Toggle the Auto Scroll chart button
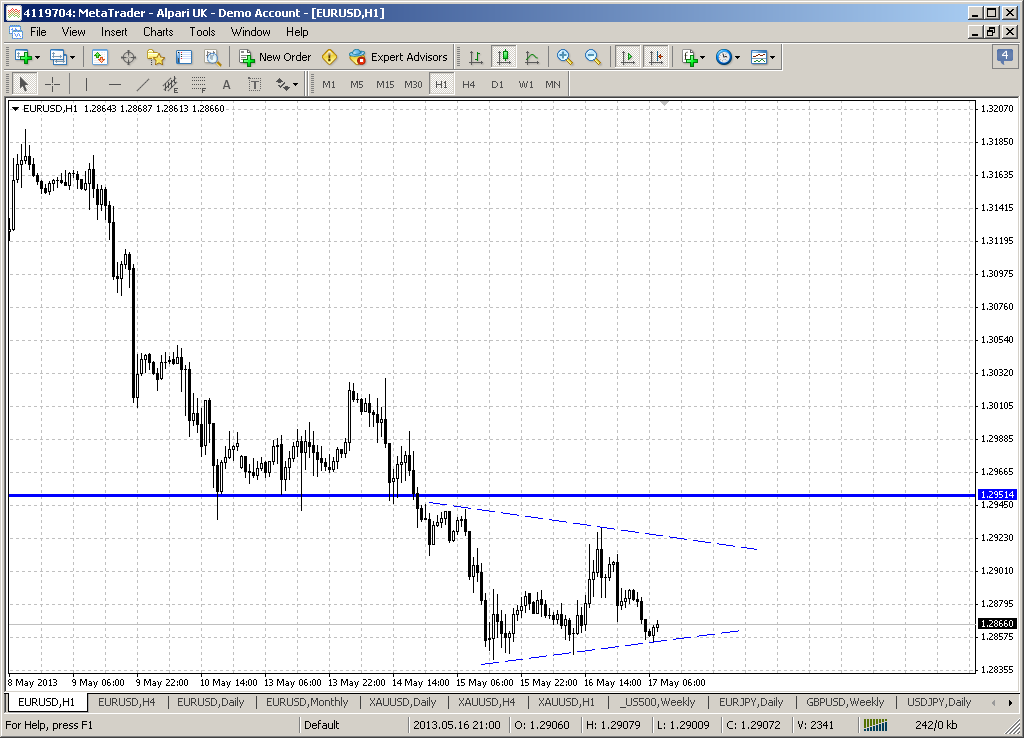The height and width of the screenshot is (738, 1024). point(628,57)
